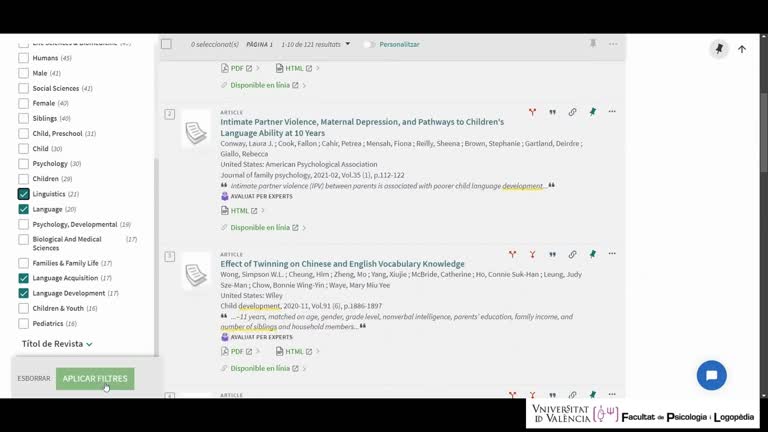Unpin the Effect of Twinning article
The height and width of the screenshot is (432, 768).
click(593, 254)
